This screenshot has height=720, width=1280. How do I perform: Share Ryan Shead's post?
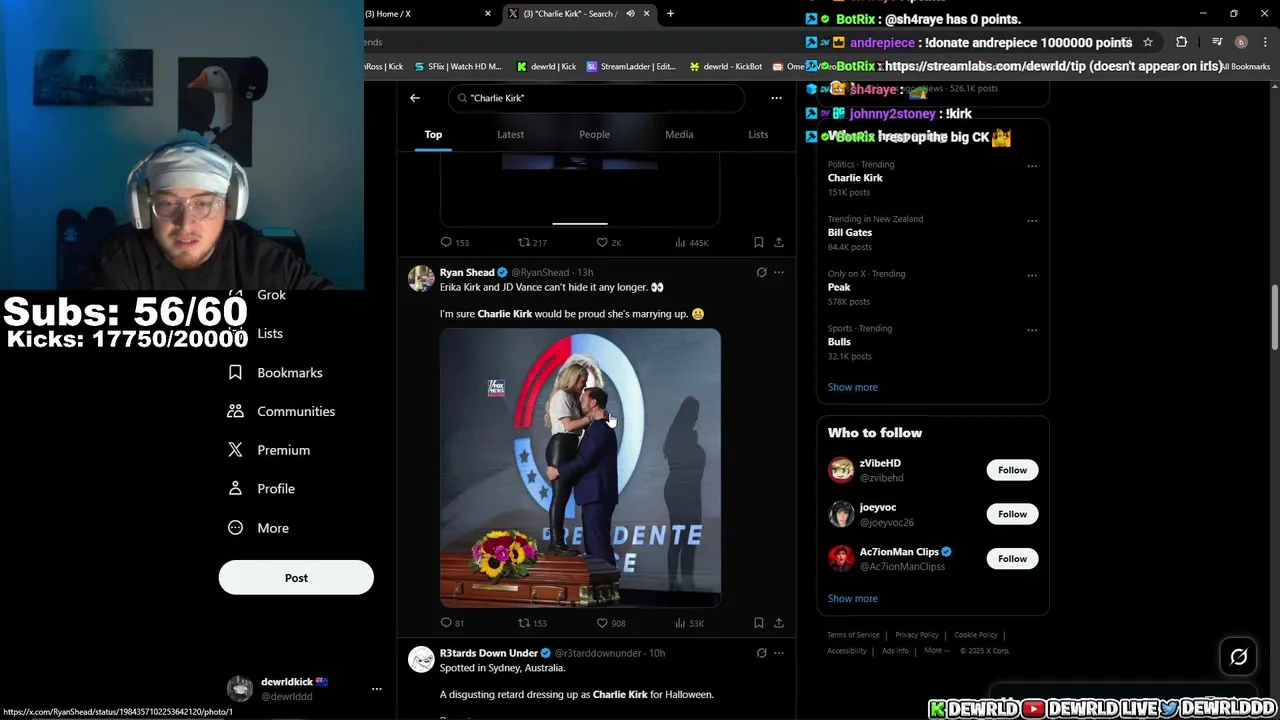click(779, 623)
